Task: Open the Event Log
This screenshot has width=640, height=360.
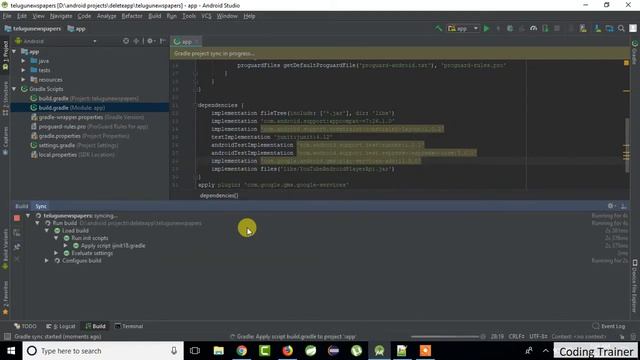Action: pos(609,326)
